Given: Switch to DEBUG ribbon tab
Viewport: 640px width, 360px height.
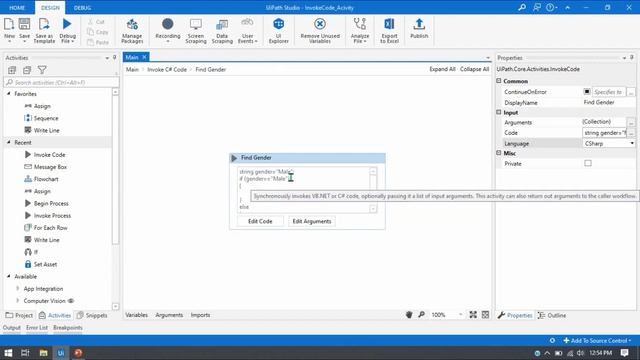Looking at the screenshot, I should coord(82,7).
